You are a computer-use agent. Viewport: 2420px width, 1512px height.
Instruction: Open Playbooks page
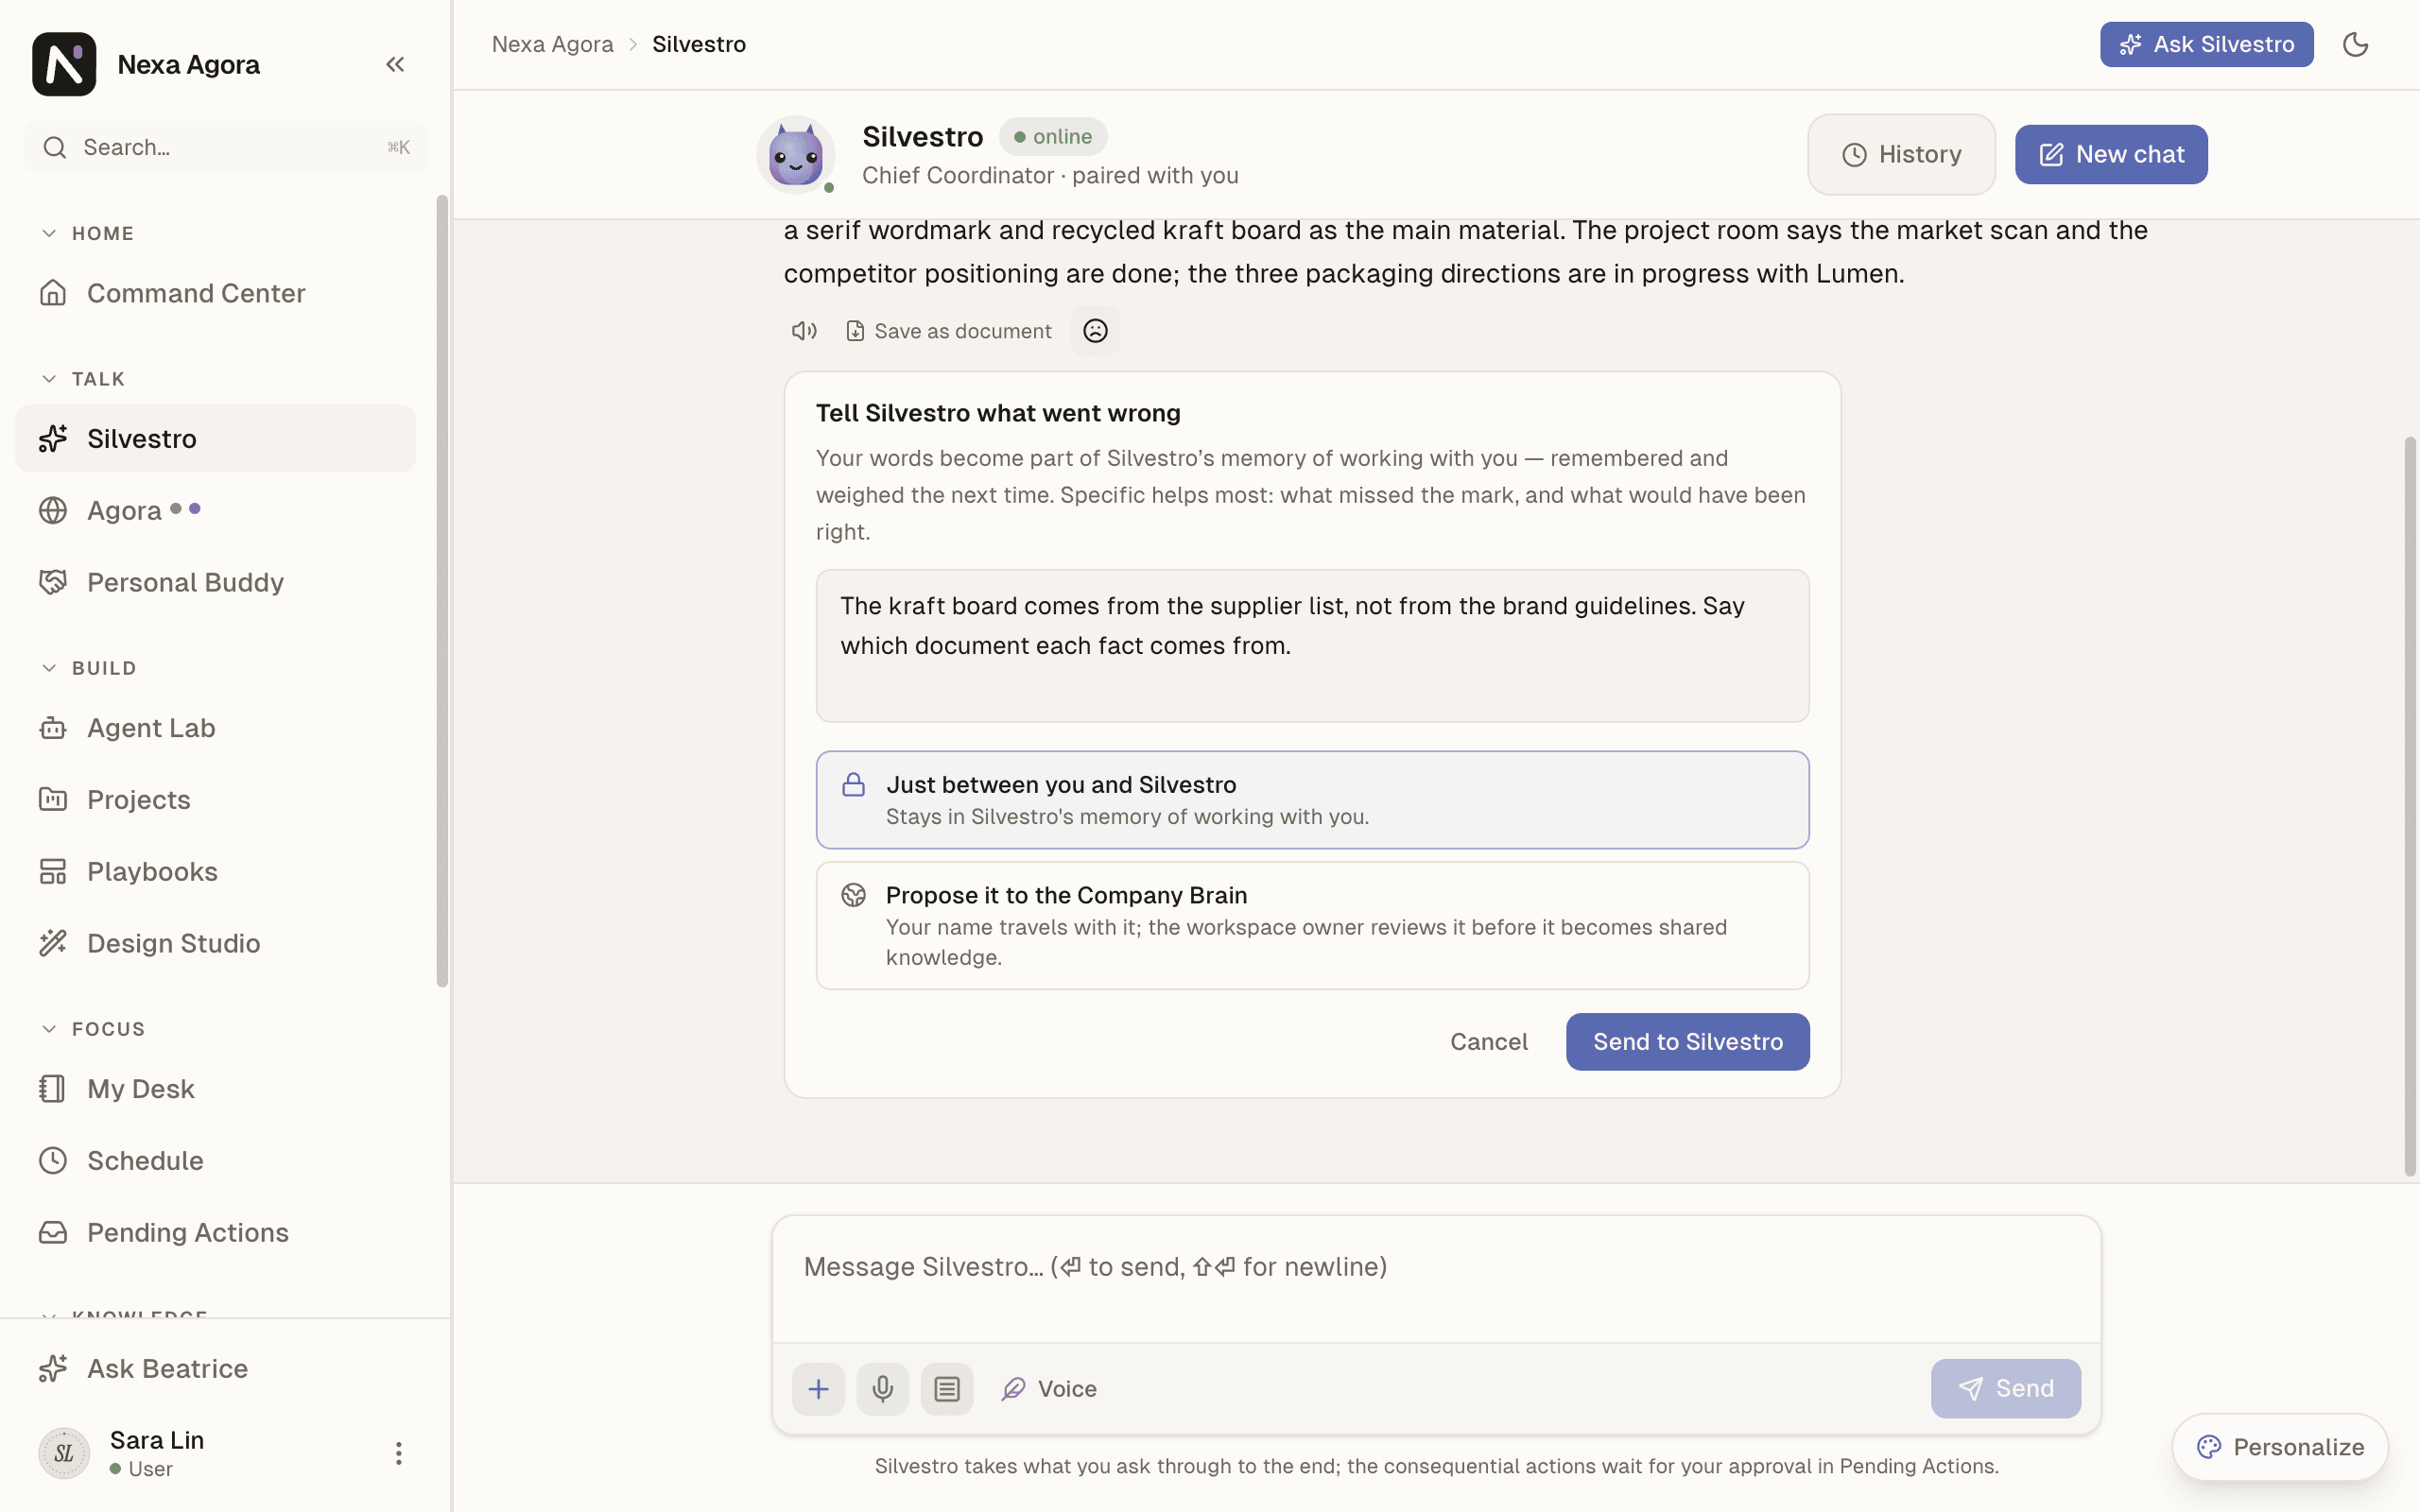215,871
